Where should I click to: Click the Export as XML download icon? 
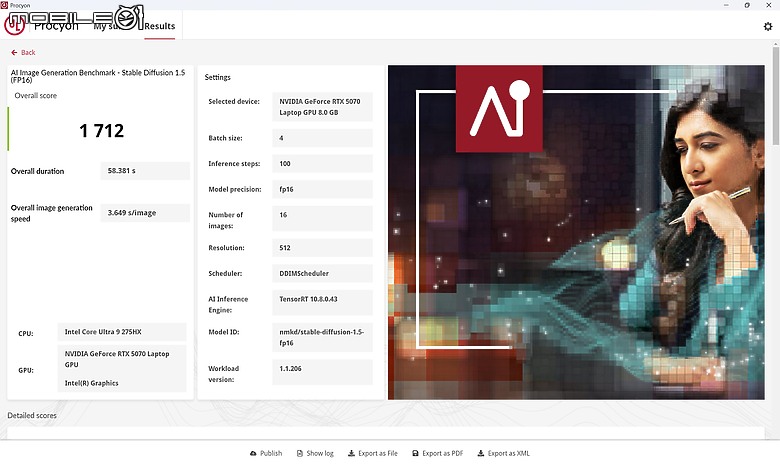point(481,453)
